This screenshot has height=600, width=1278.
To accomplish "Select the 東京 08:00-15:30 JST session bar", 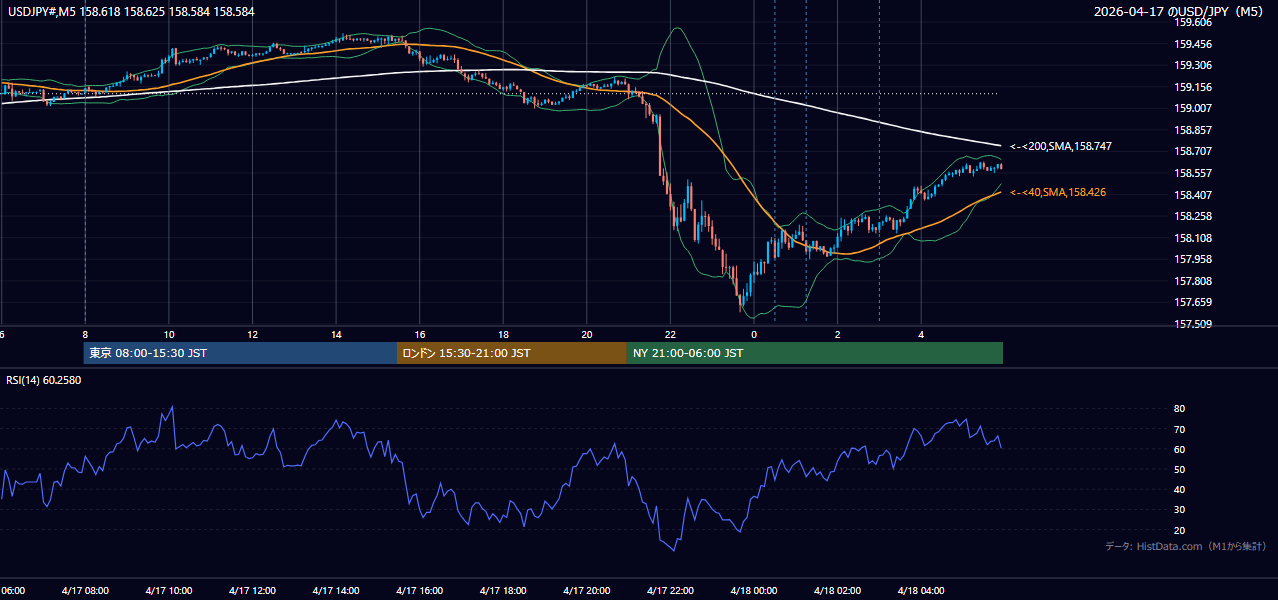I will click(240, 353).
